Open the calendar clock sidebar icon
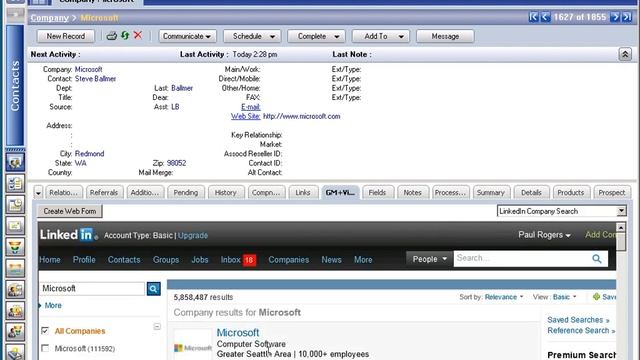Image resolution: width=640 pixels, height=360 pixels. coord(15,205)
